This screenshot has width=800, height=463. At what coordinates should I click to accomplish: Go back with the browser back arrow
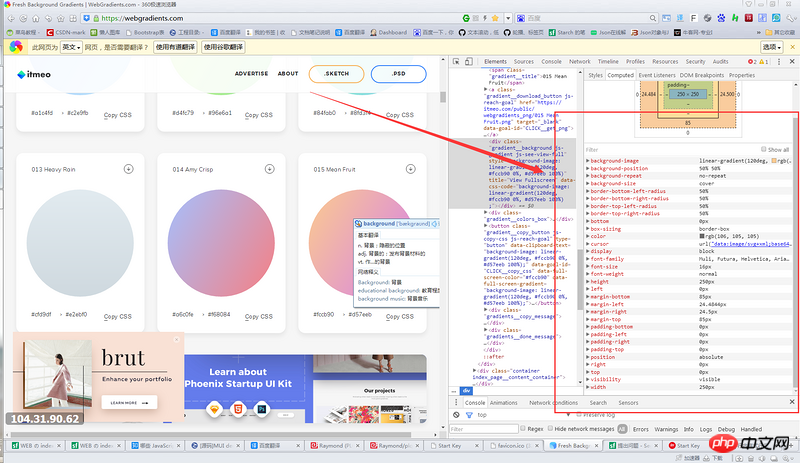[x=11, y=18]
